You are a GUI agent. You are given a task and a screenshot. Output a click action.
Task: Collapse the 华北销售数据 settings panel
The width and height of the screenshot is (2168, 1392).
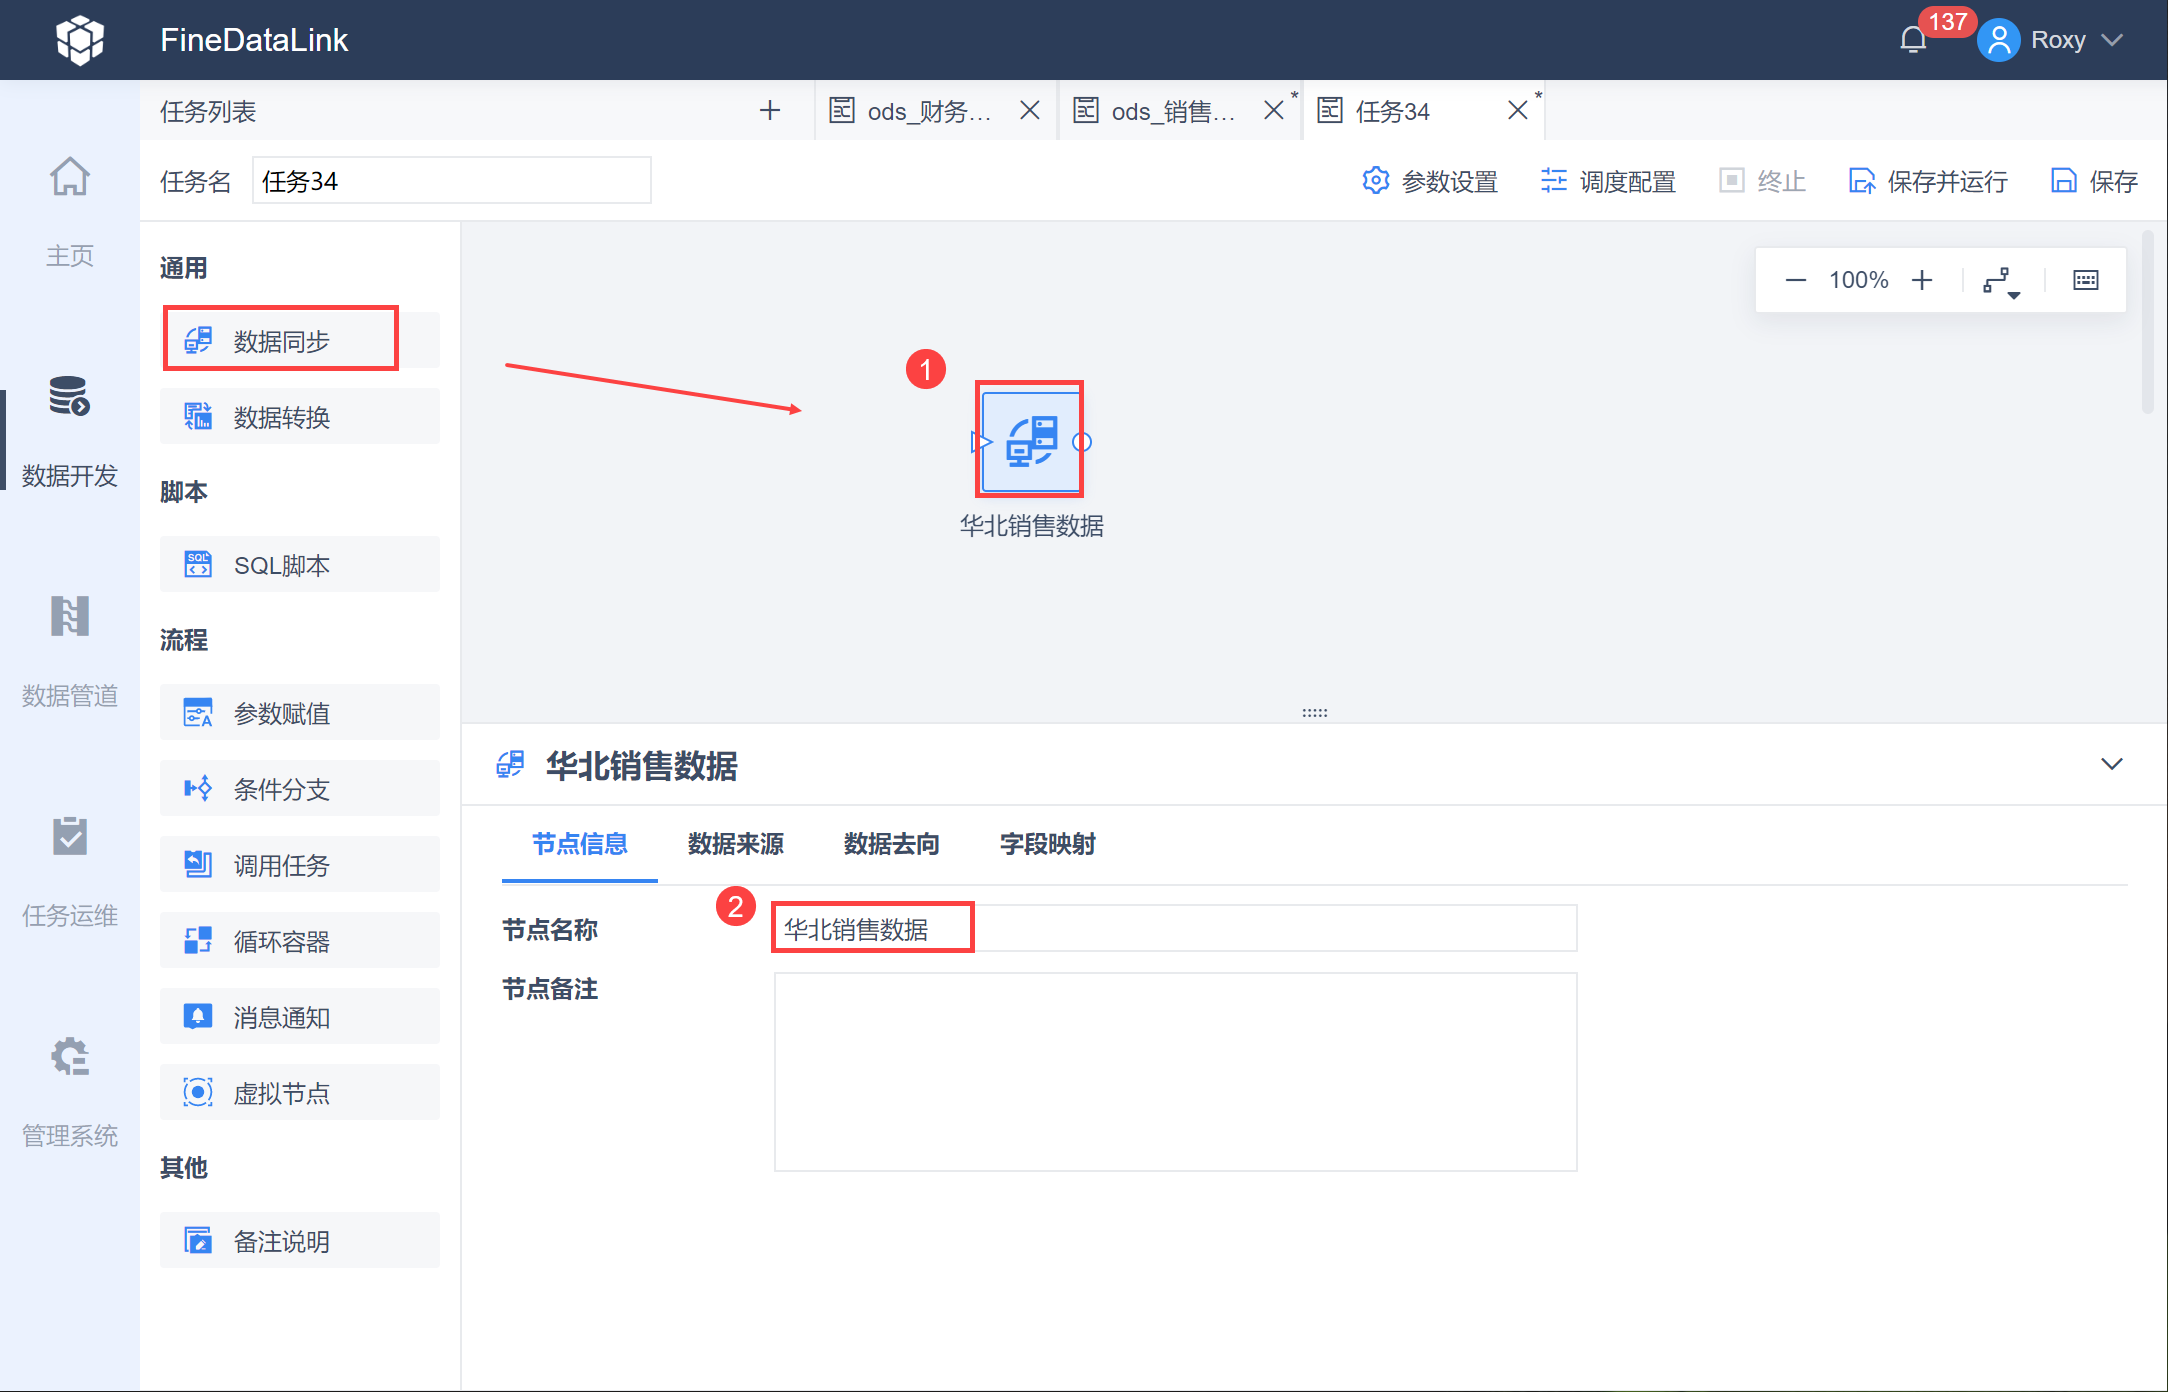[x=2111, y=764]
